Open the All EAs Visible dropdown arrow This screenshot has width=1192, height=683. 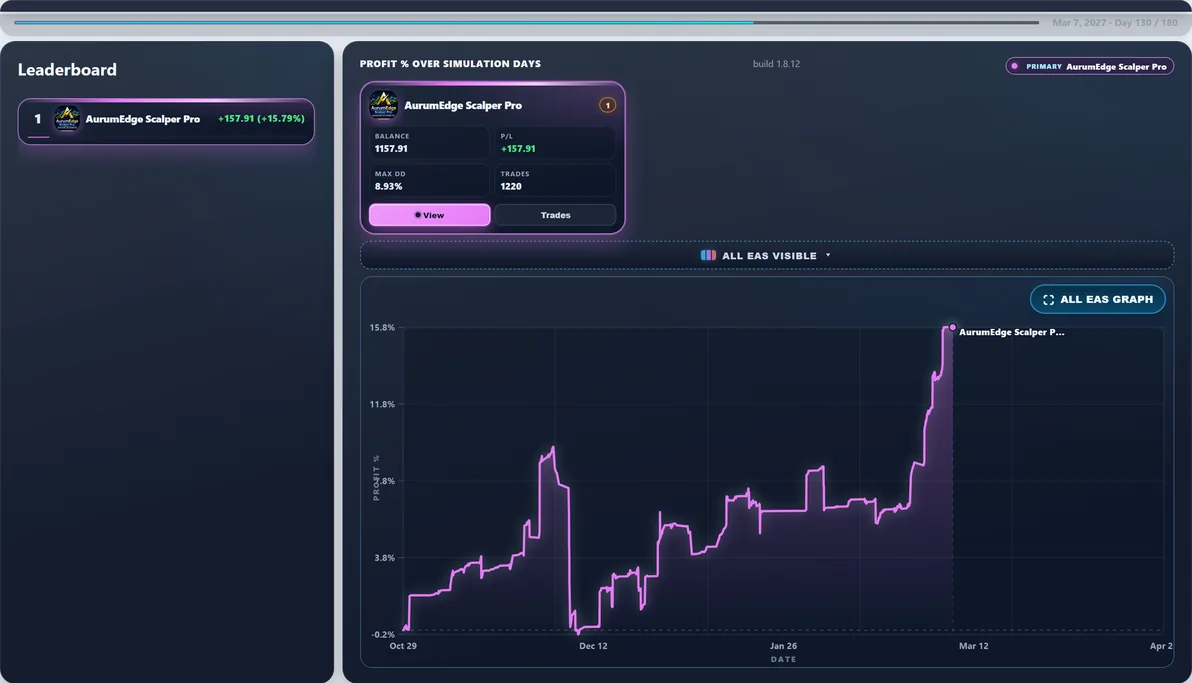828,256
